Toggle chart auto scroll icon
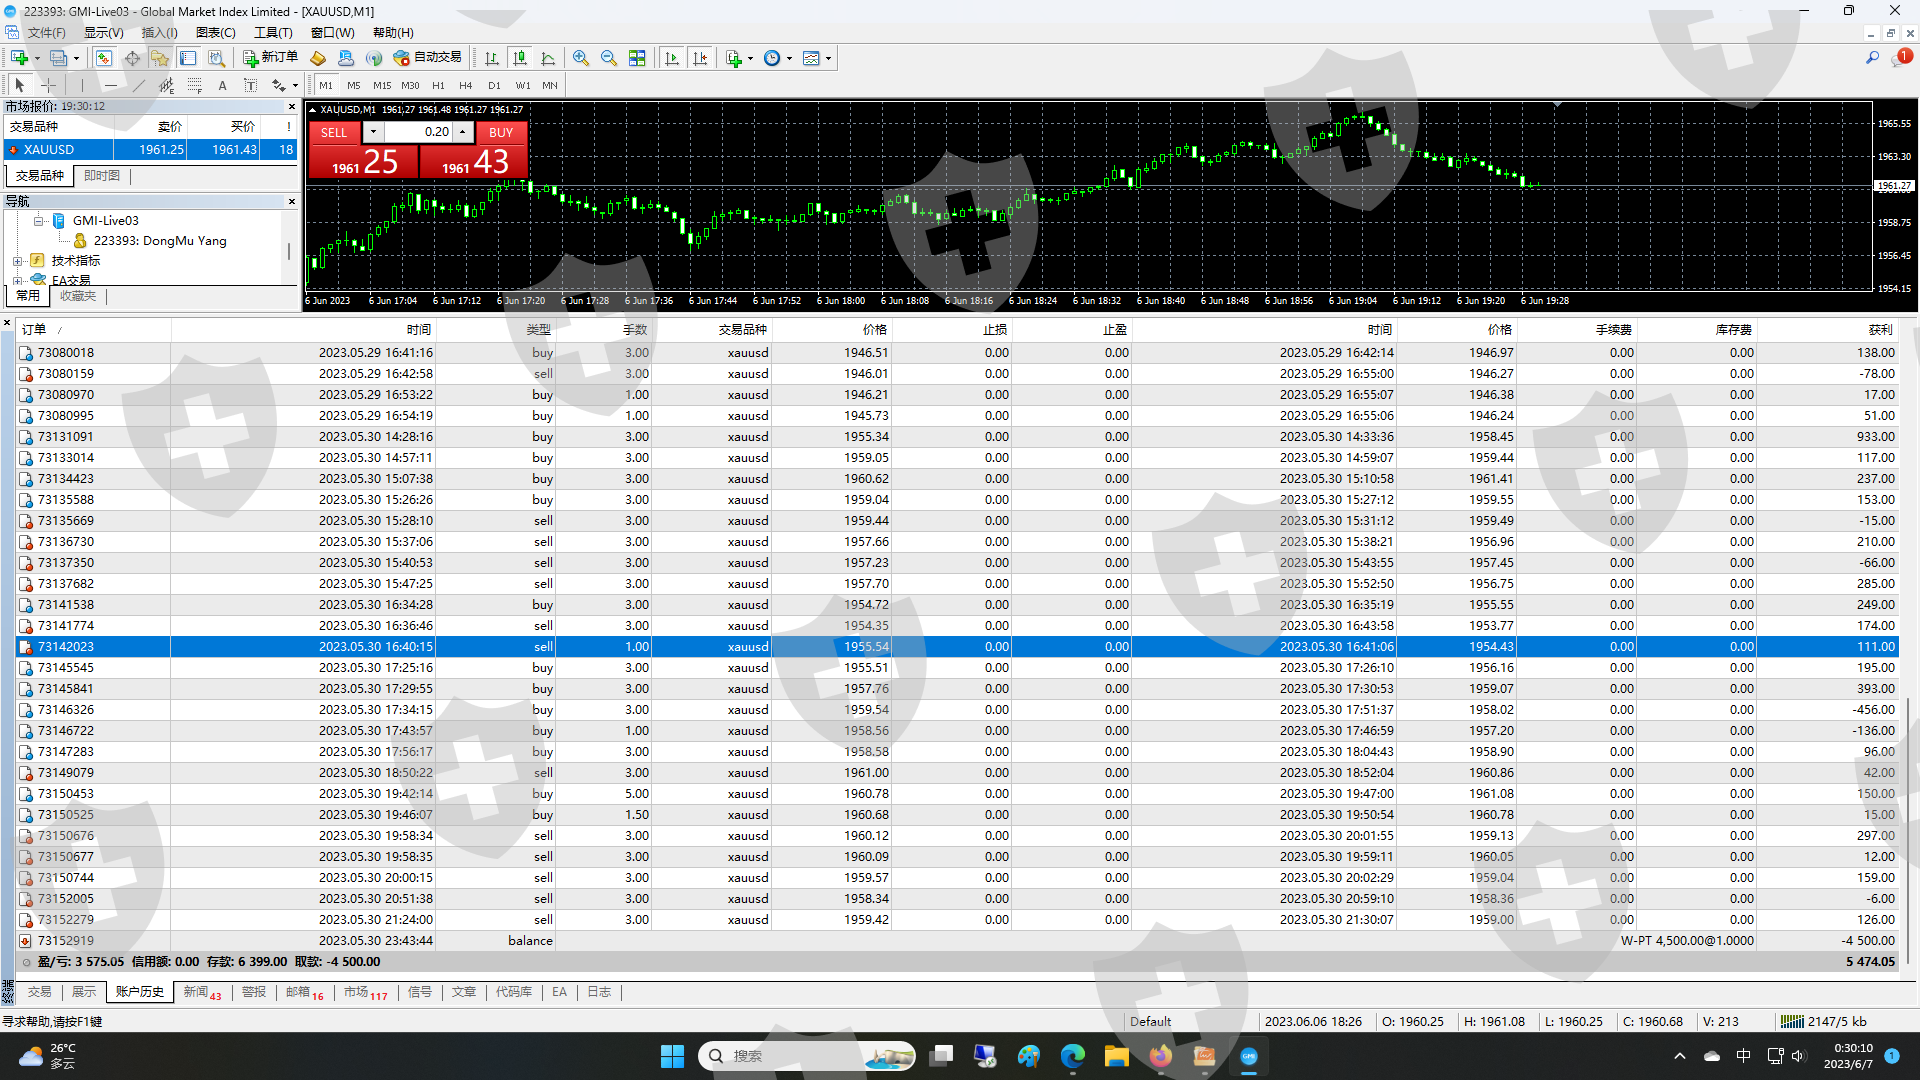 pyautogui.click(x=672, y=58)
